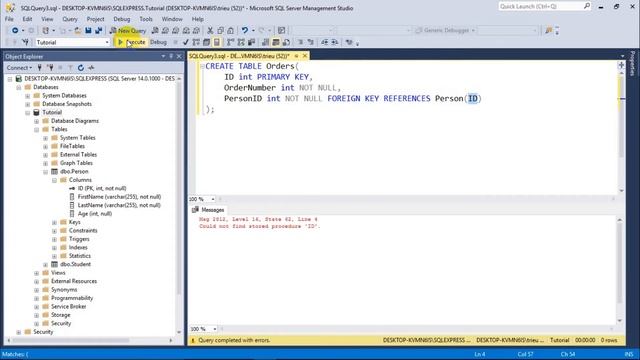
Task: Click the Quick Launch search magnifier icon
Action: point(587,6)
